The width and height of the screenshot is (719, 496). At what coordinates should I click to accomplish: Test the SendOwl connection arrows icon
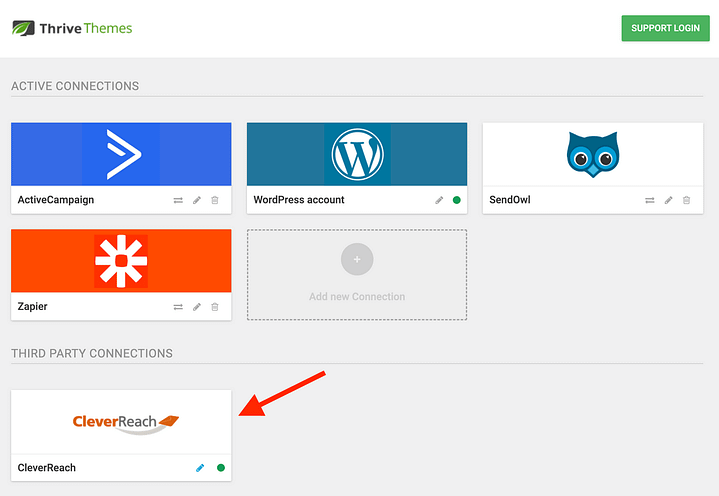(650, 200)
